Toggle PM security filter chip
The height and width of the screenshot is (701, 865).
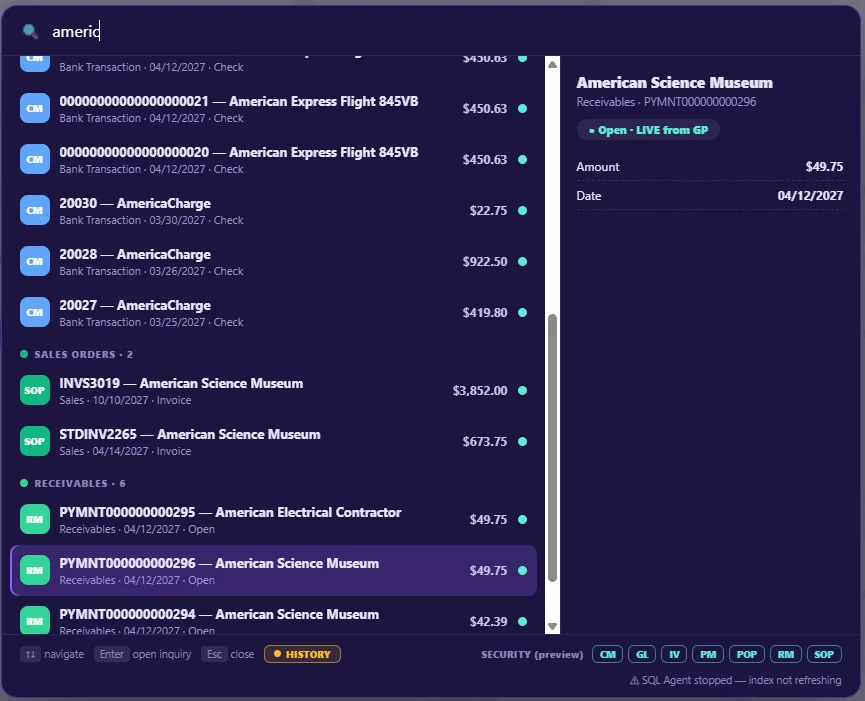708,655
